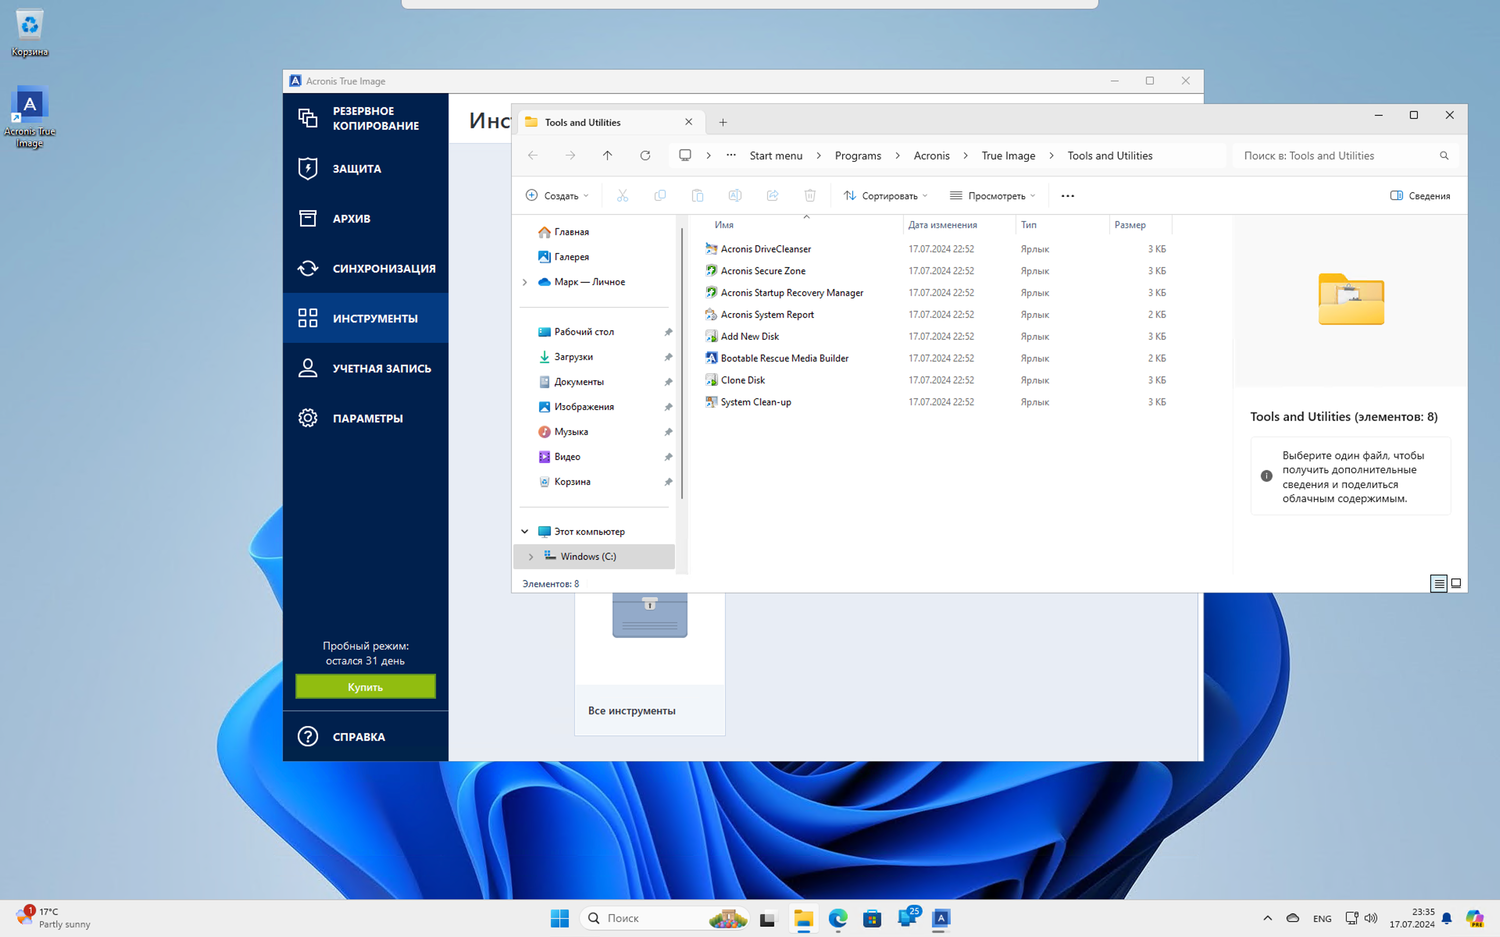Viewport: 1500px width, 937px height.
Task: Open Acronis True Image desktop shortcut
Action: pos(29,118)
